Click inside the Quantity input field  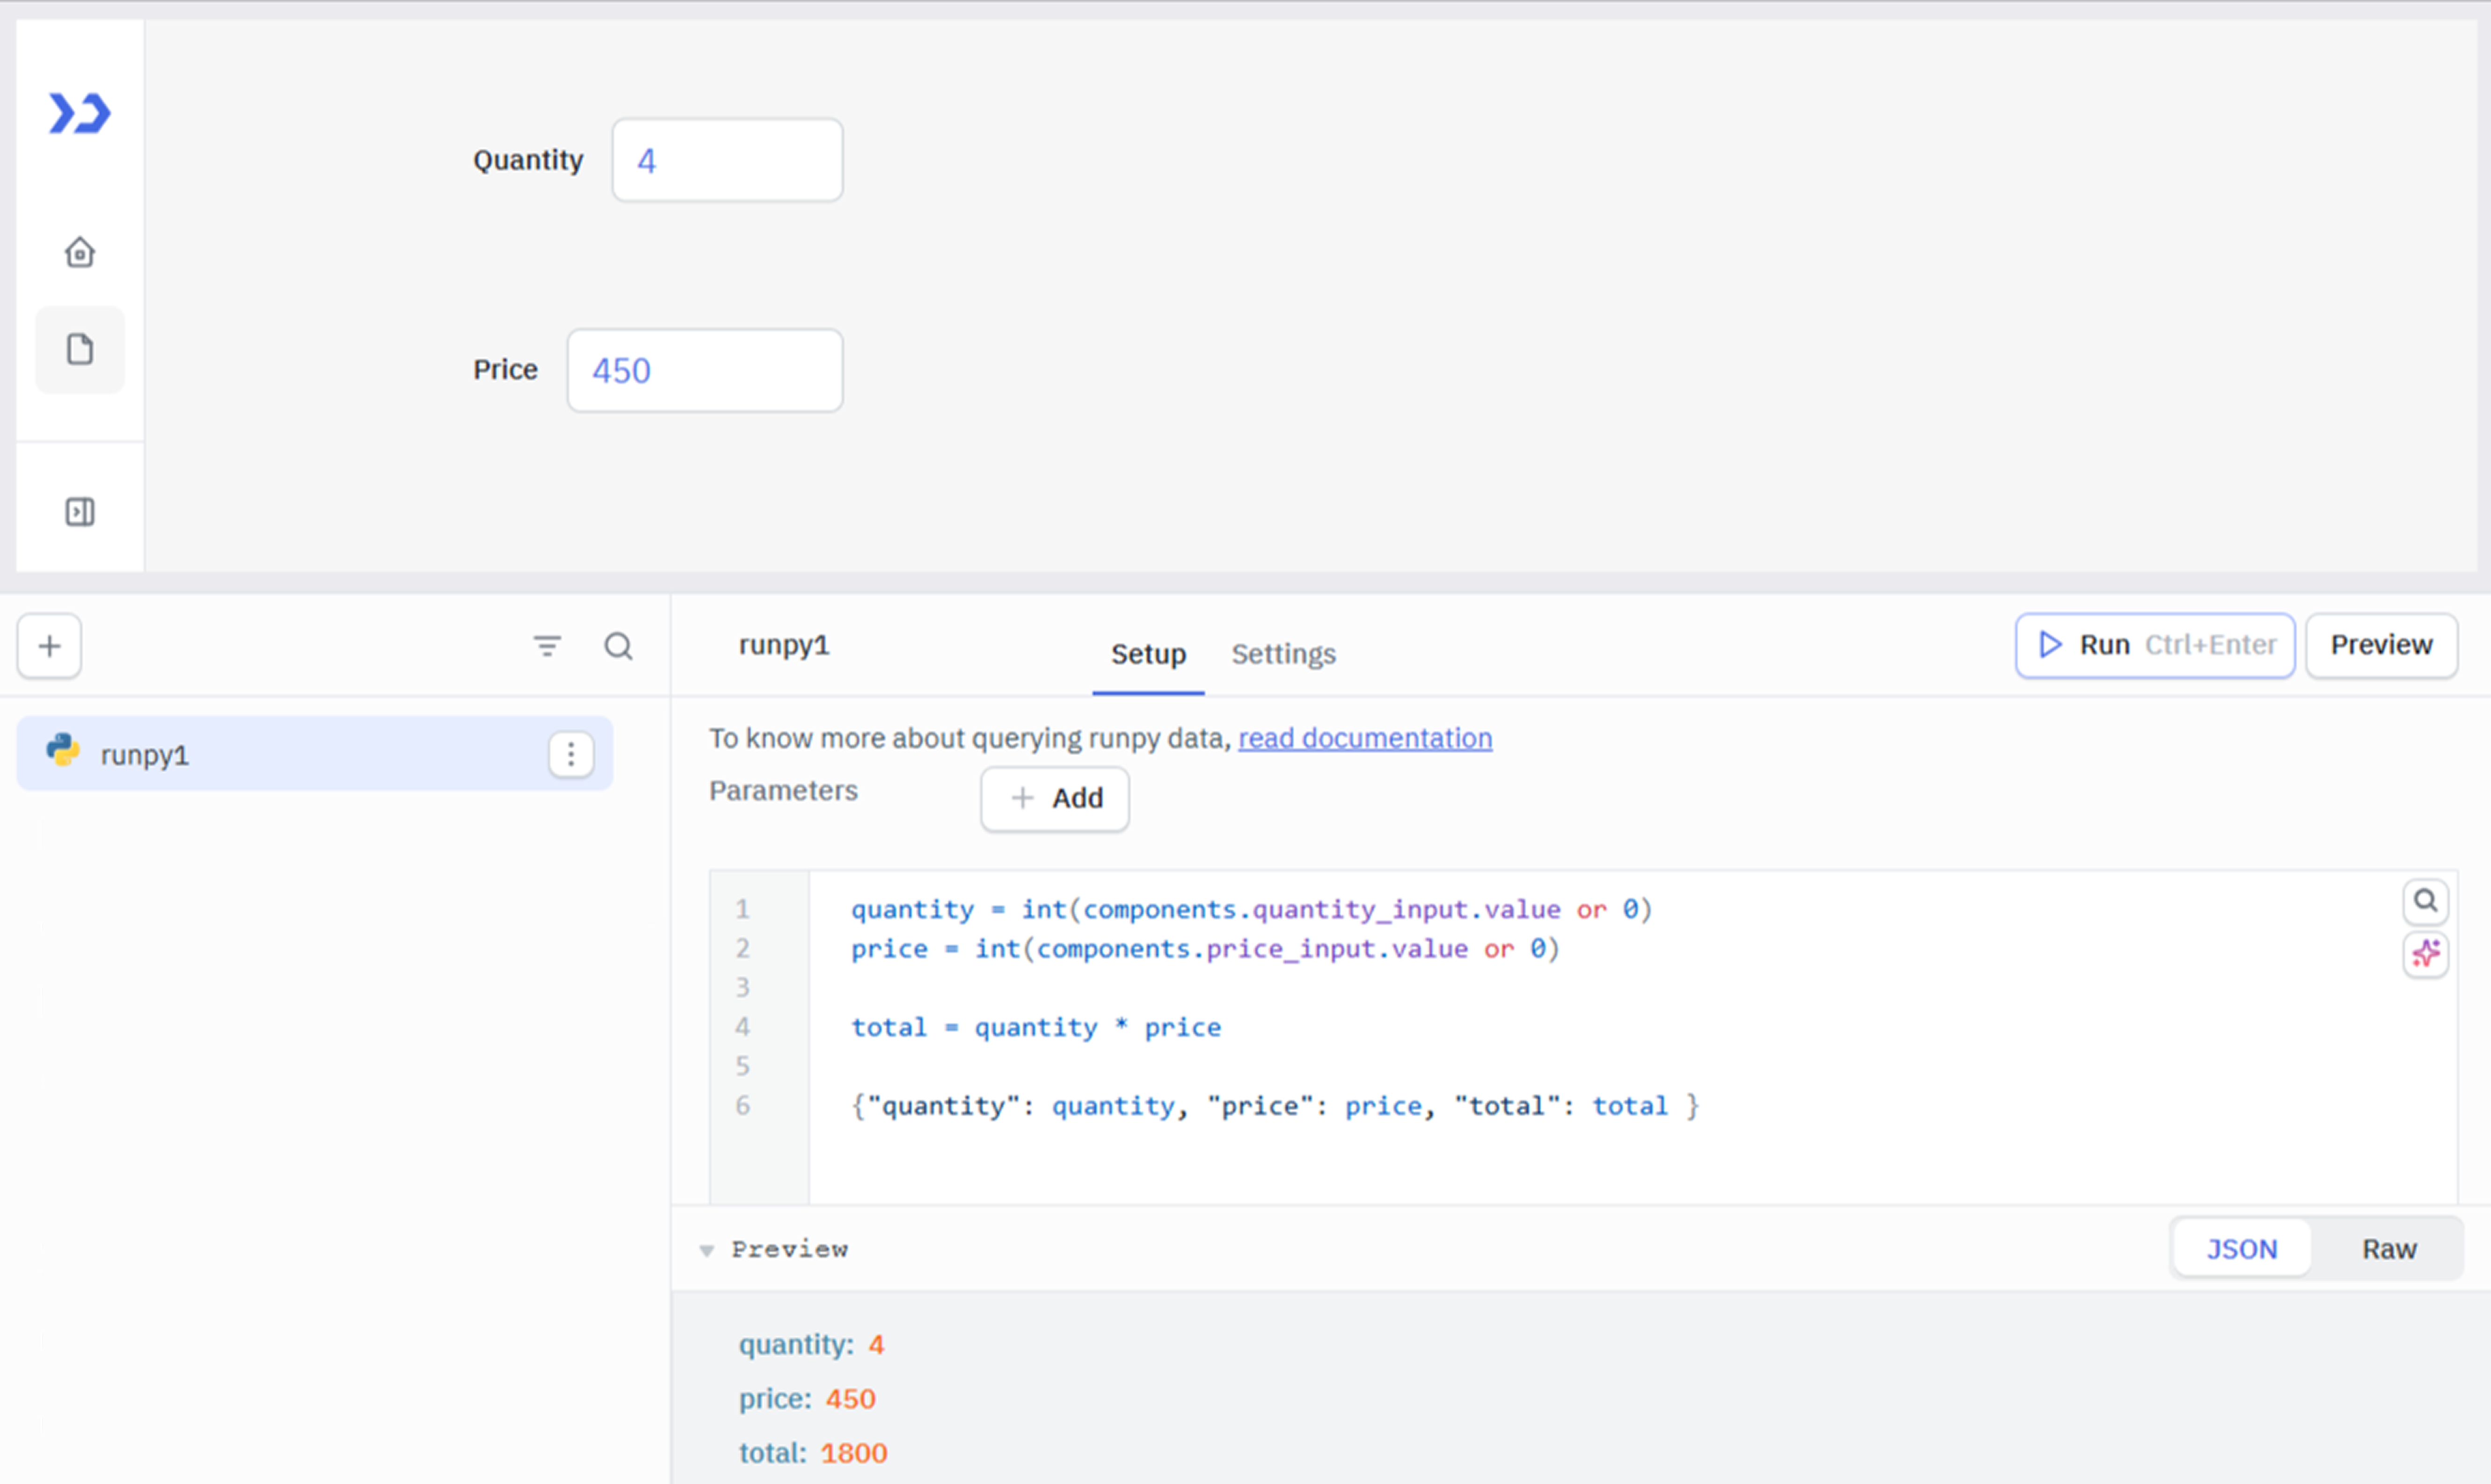click(727, 160)
